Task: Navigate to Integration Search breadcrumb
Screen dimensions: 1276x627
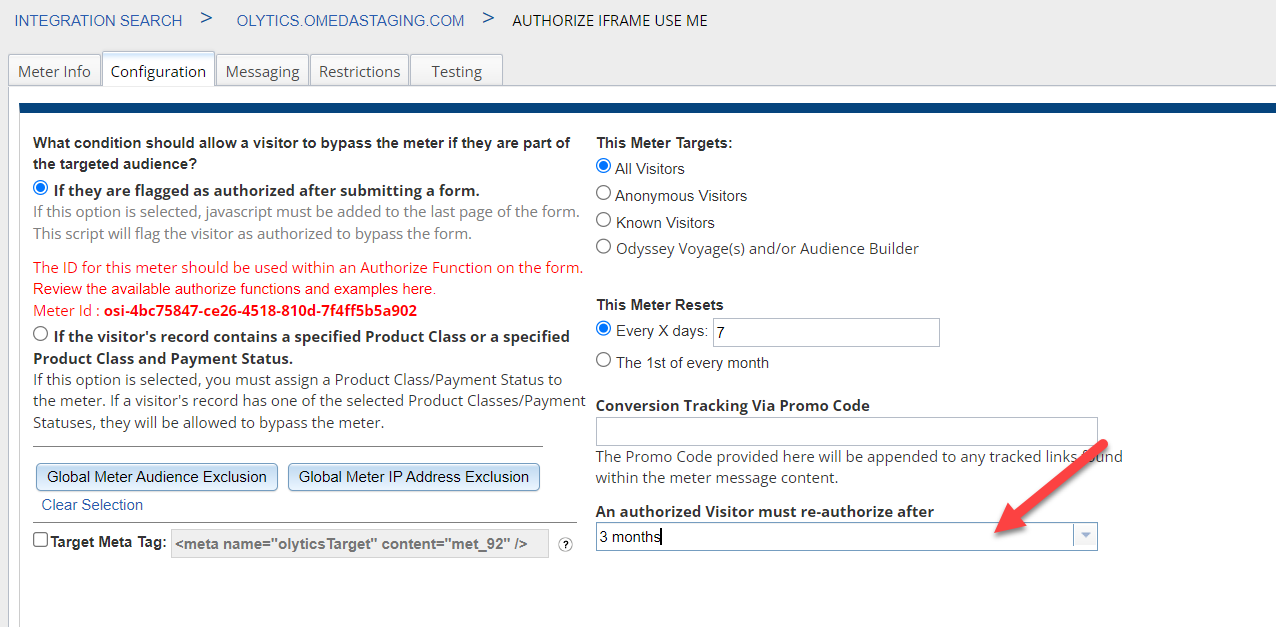Action: pyautogui.click(x=98, y=21)
